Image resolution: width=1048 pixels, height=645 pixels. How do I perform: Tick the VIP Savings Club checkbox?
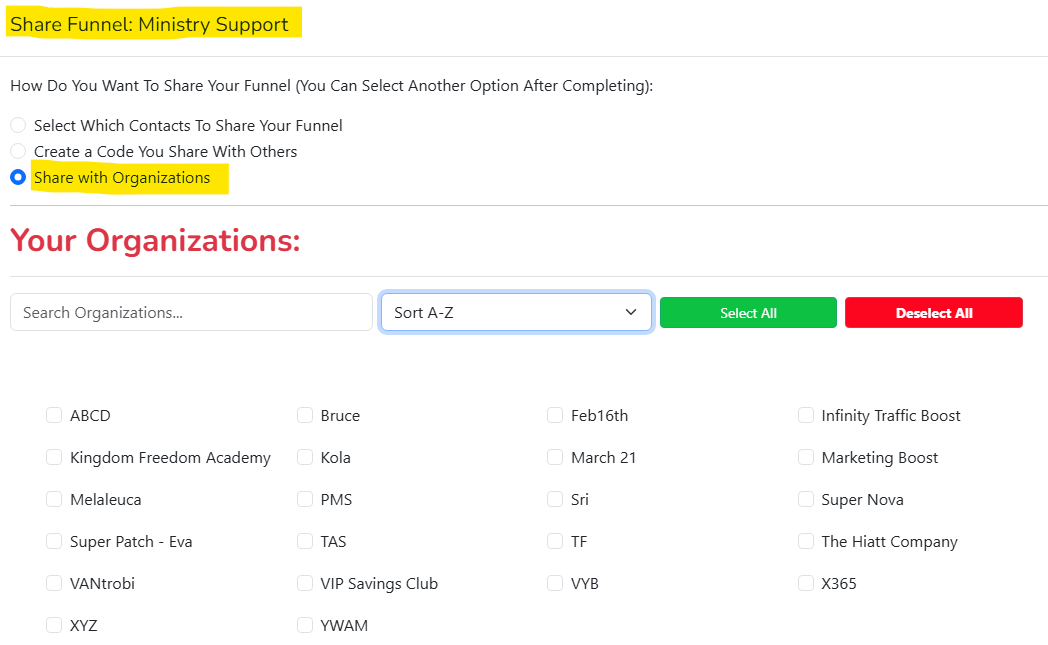coord(305,583)
